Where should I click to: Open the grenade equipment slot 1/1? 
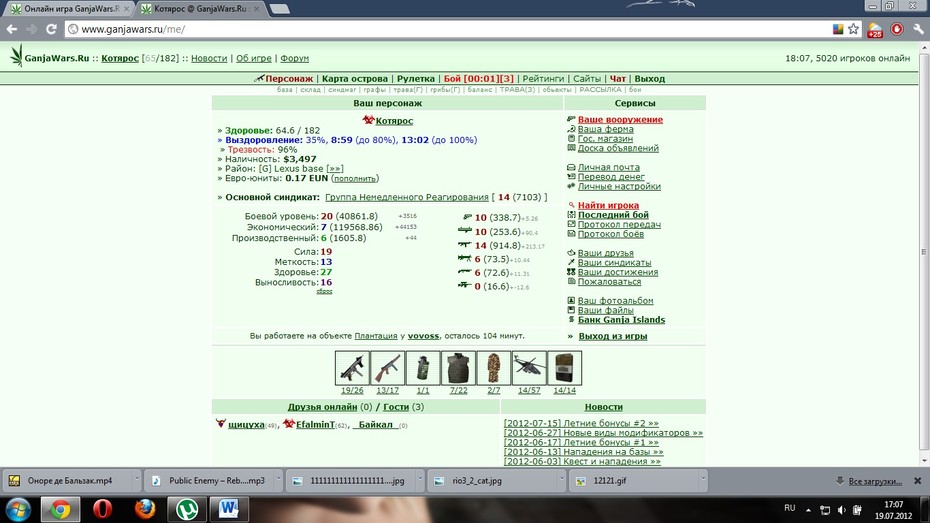coord(423,368)
